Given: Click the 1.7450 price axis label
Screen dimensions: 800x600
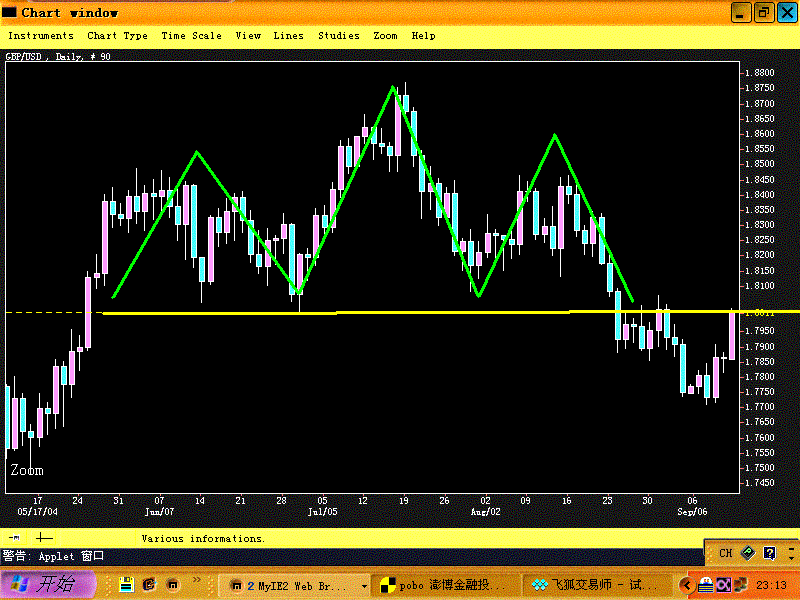Looking at the screenshot, I should click(x=760, y=483).
